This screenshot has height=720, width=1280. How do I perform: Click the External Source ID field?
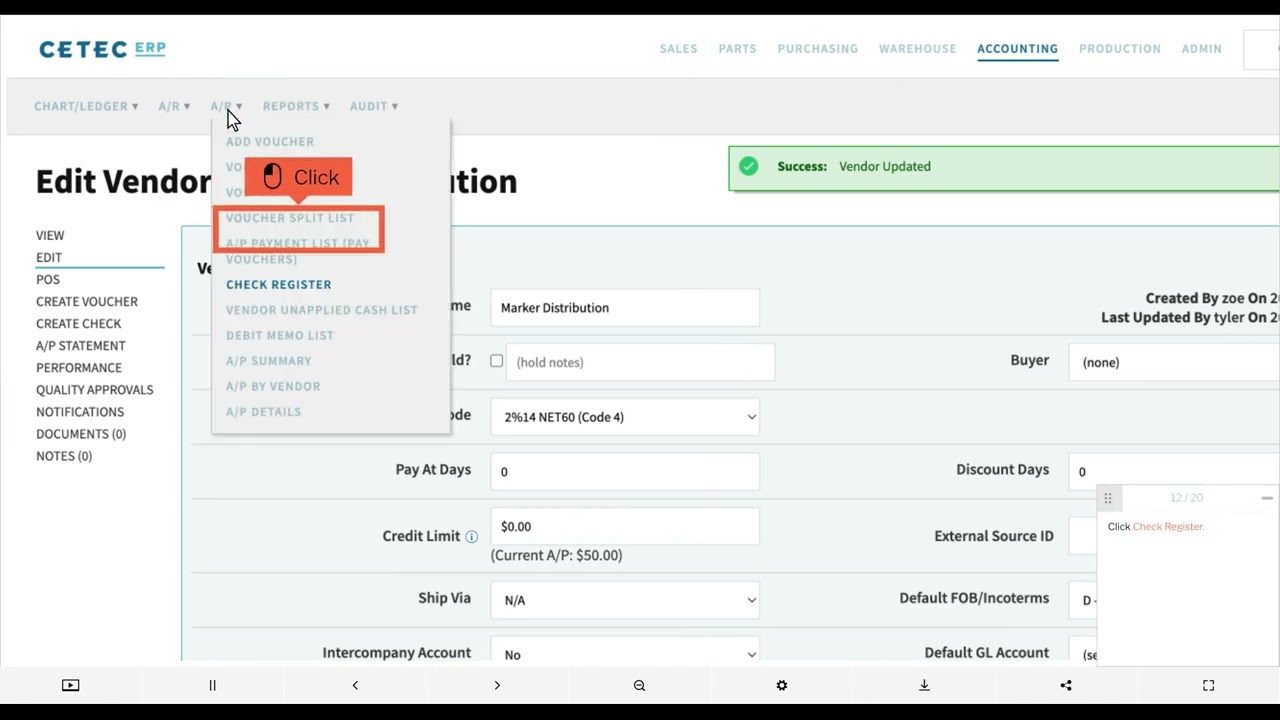[x=1083, y=536]
